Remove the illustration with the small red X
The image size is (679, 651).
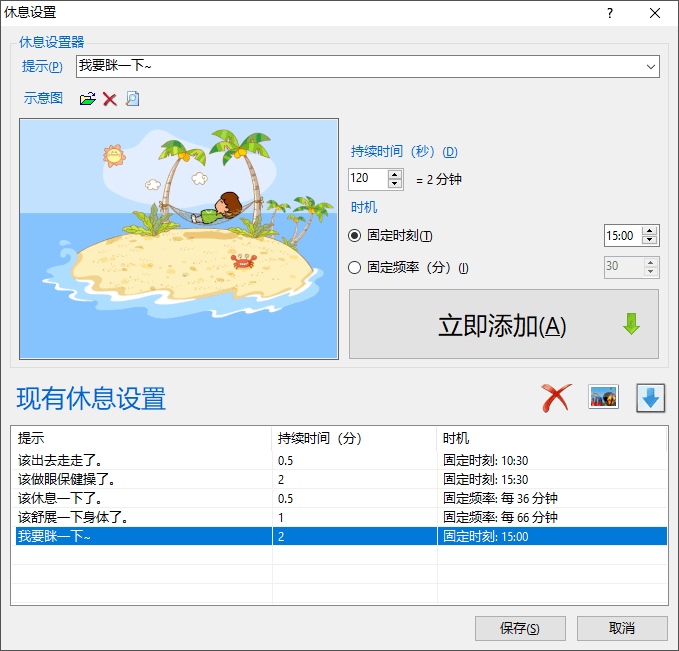pos(110,99)
